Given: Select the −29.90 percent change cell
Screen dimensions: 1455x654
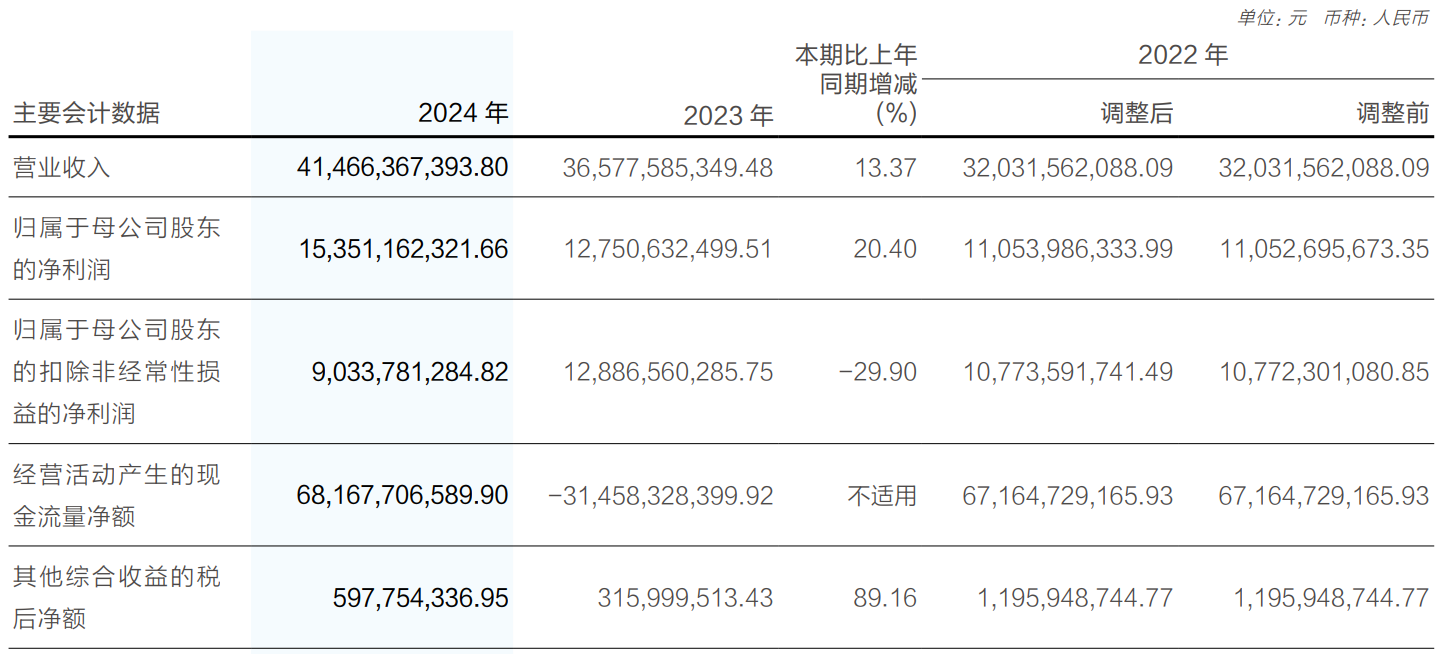Looking at the screenshot, I should pyautogui.click(x=878, y=372).
